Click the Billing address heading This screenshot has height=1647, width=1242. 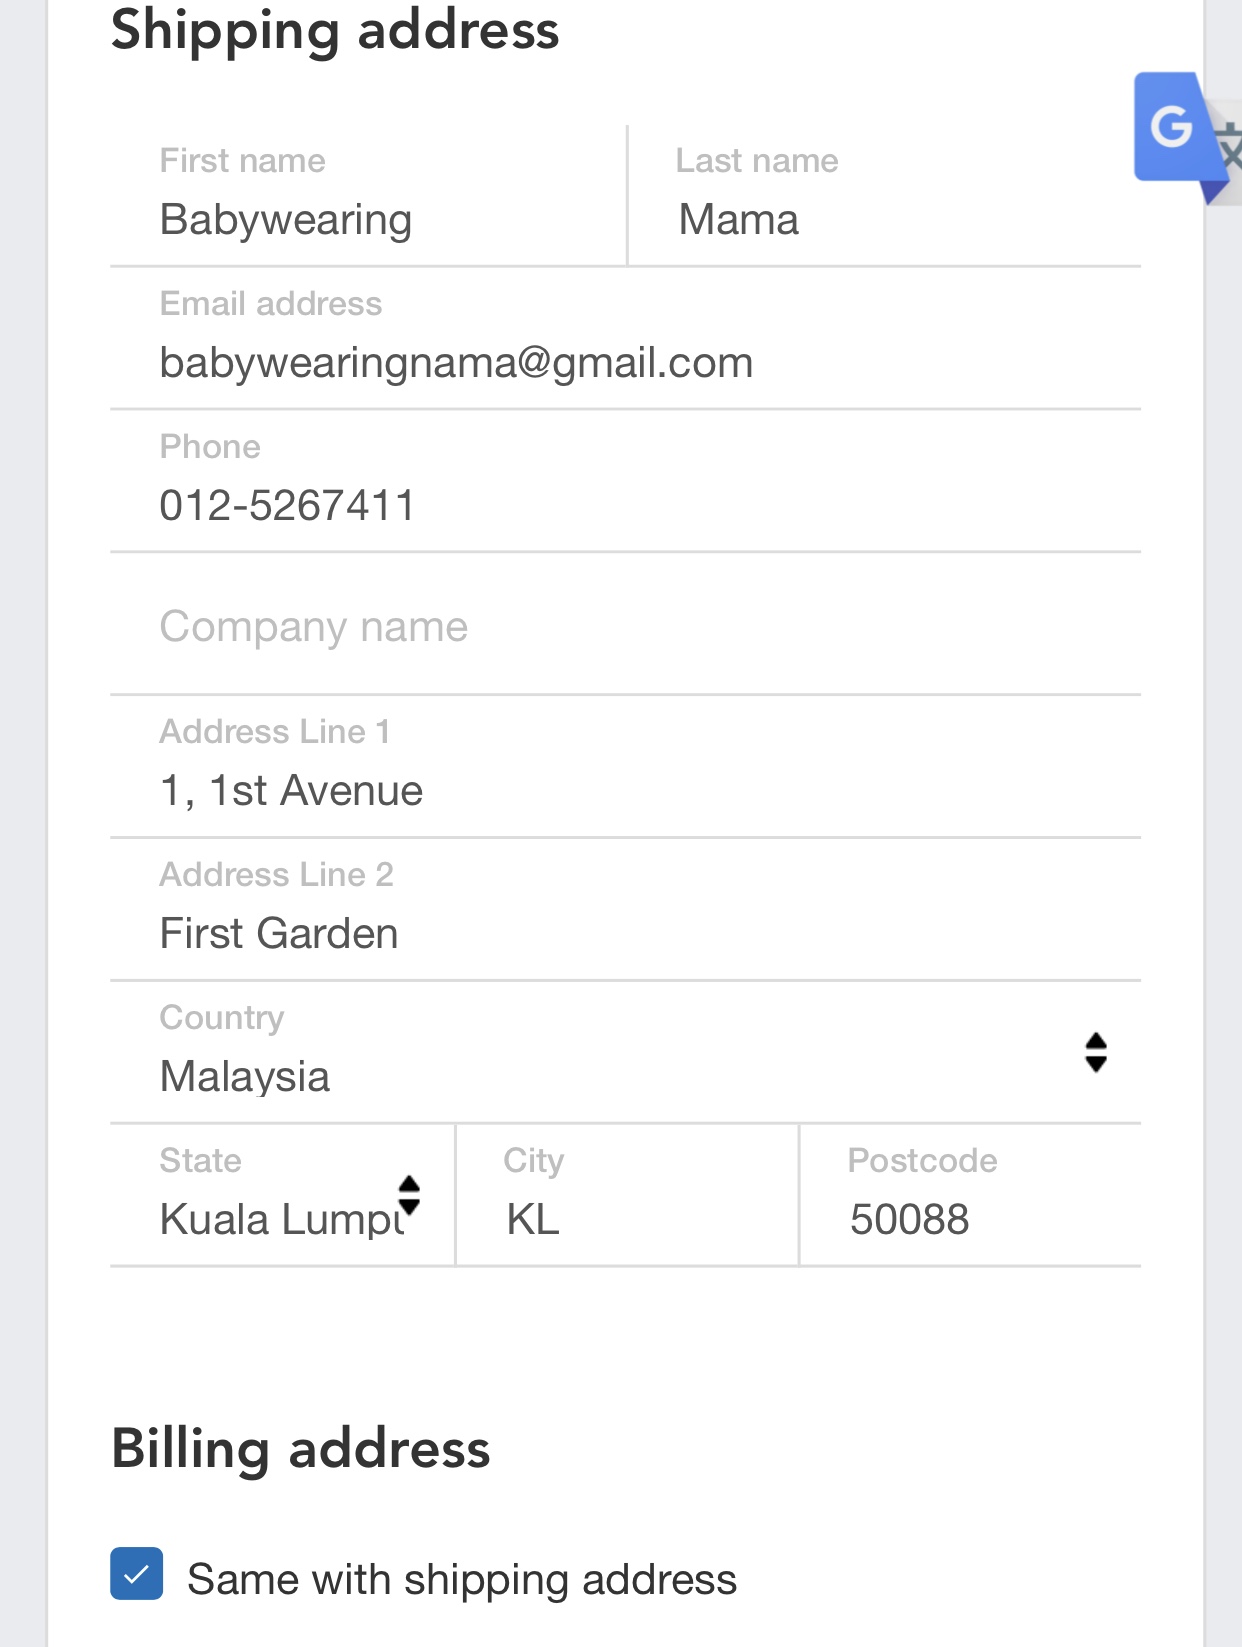[x=301, y=1448]
